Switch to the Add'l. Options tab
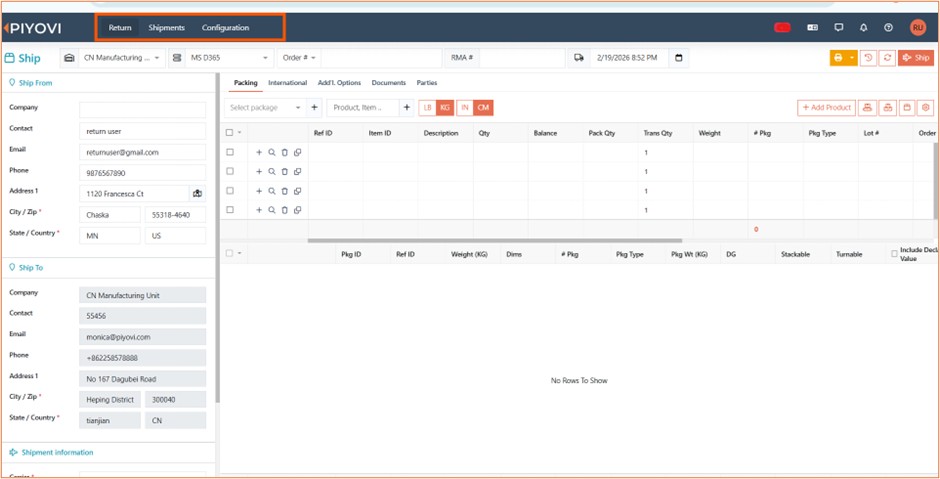Image resolution: width=940 pixels, height=479 pixels. 339,83
